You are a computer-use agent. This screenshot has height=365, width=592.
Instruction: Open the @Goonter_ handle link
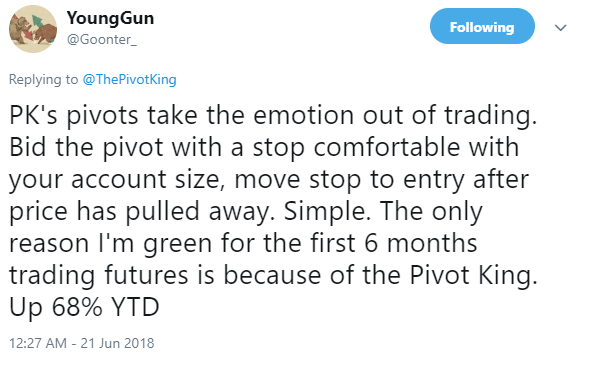coord(102,39)
